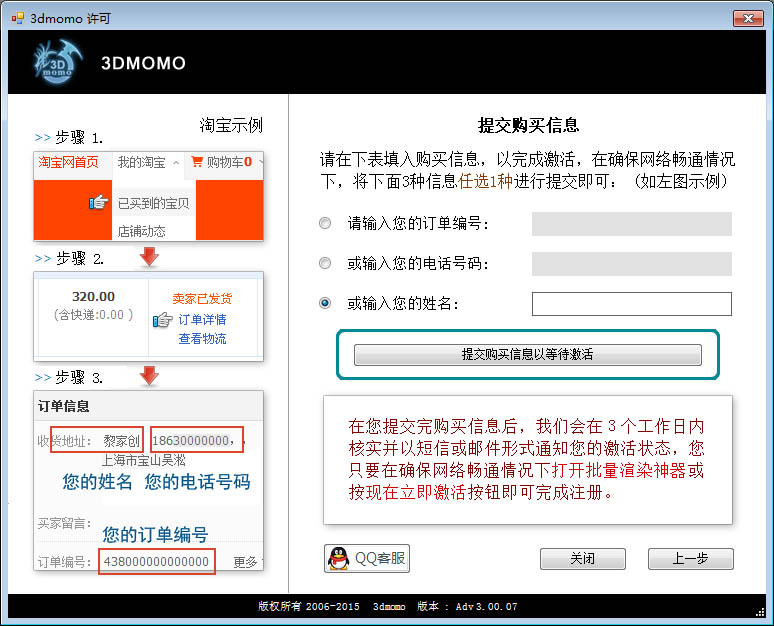This screenshot has height=626, width=774.
Task: Click the step 1 Taobao menu example image
Action: coord(149,196)
